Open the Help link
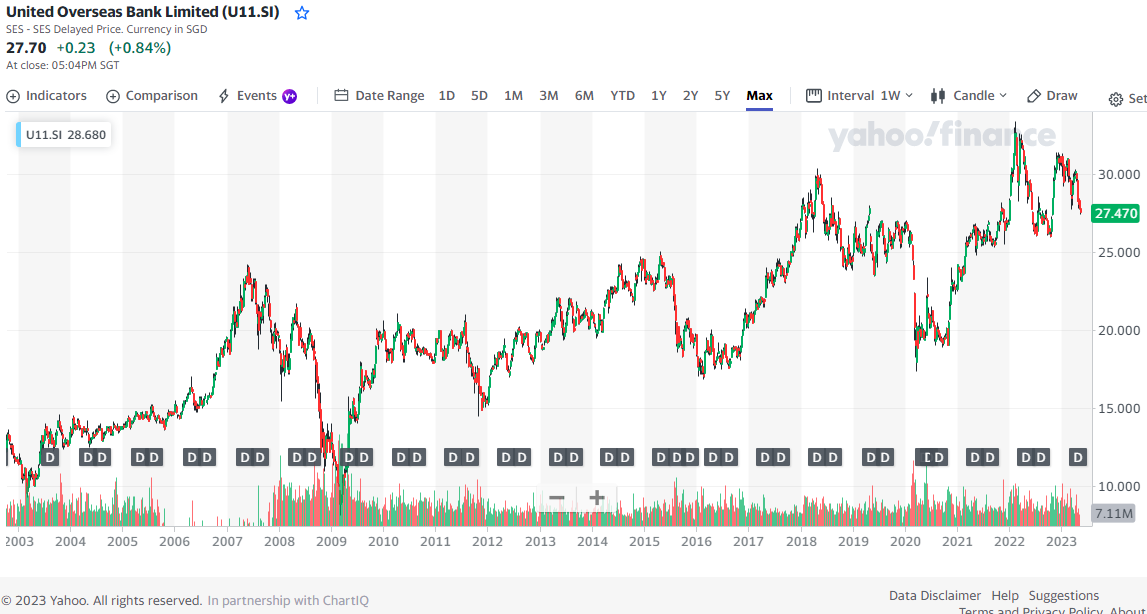 [1005, 596]
